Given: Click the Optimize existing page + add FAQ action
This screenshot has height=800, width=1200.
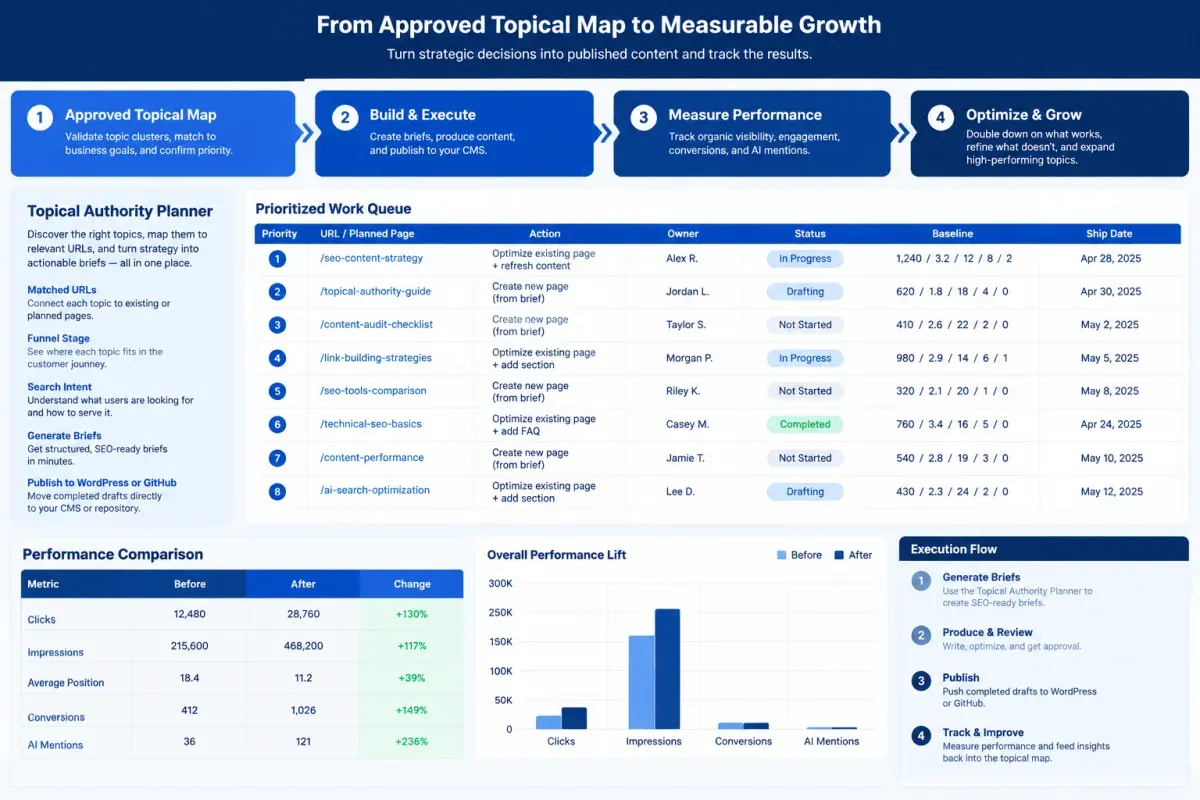Looking at the screenshot, I should (543, 425).
